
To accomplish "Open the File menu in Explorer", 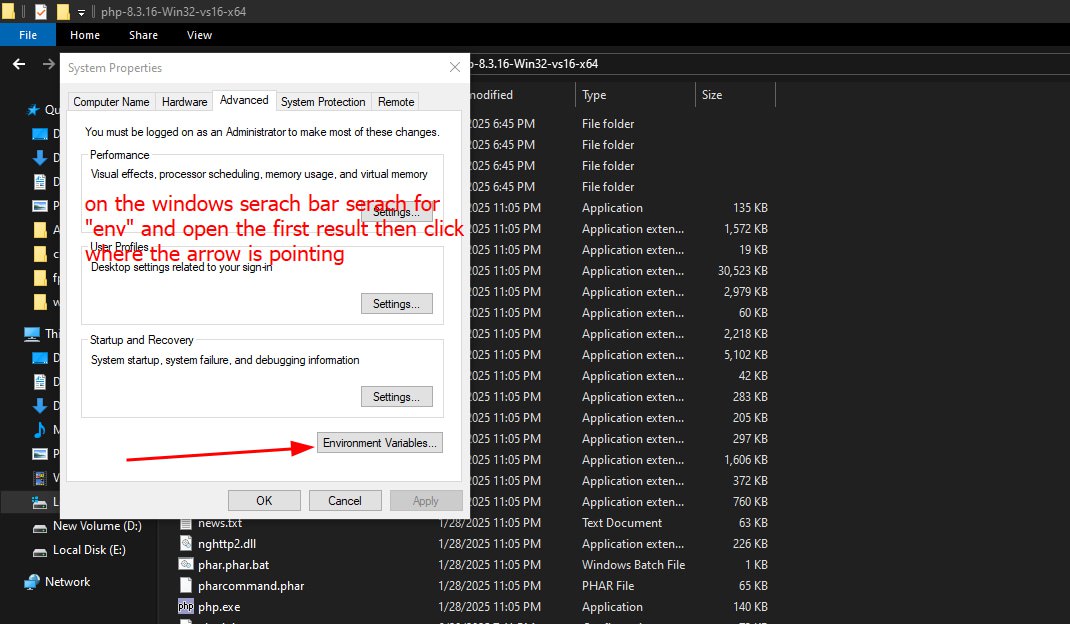I will tap(28, 35).
